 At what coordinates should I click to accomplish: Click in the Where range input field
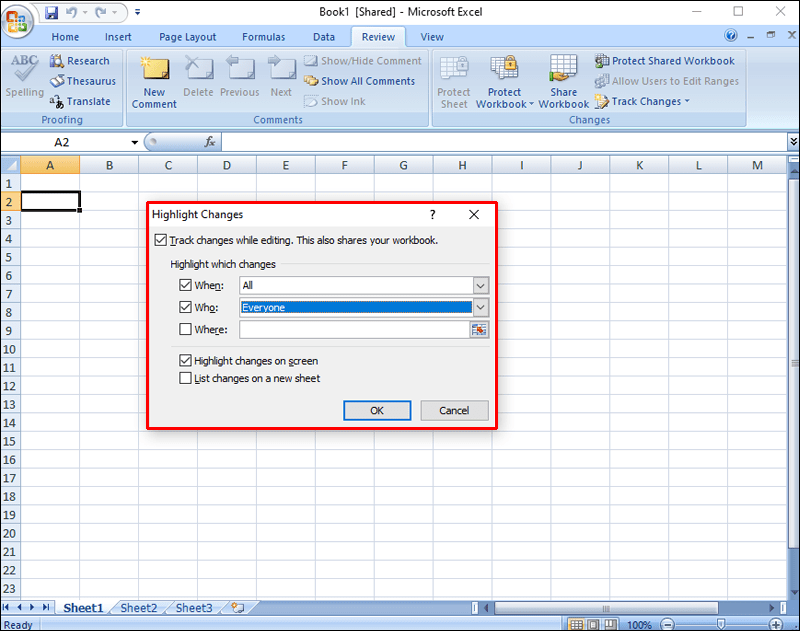point(354,330)
